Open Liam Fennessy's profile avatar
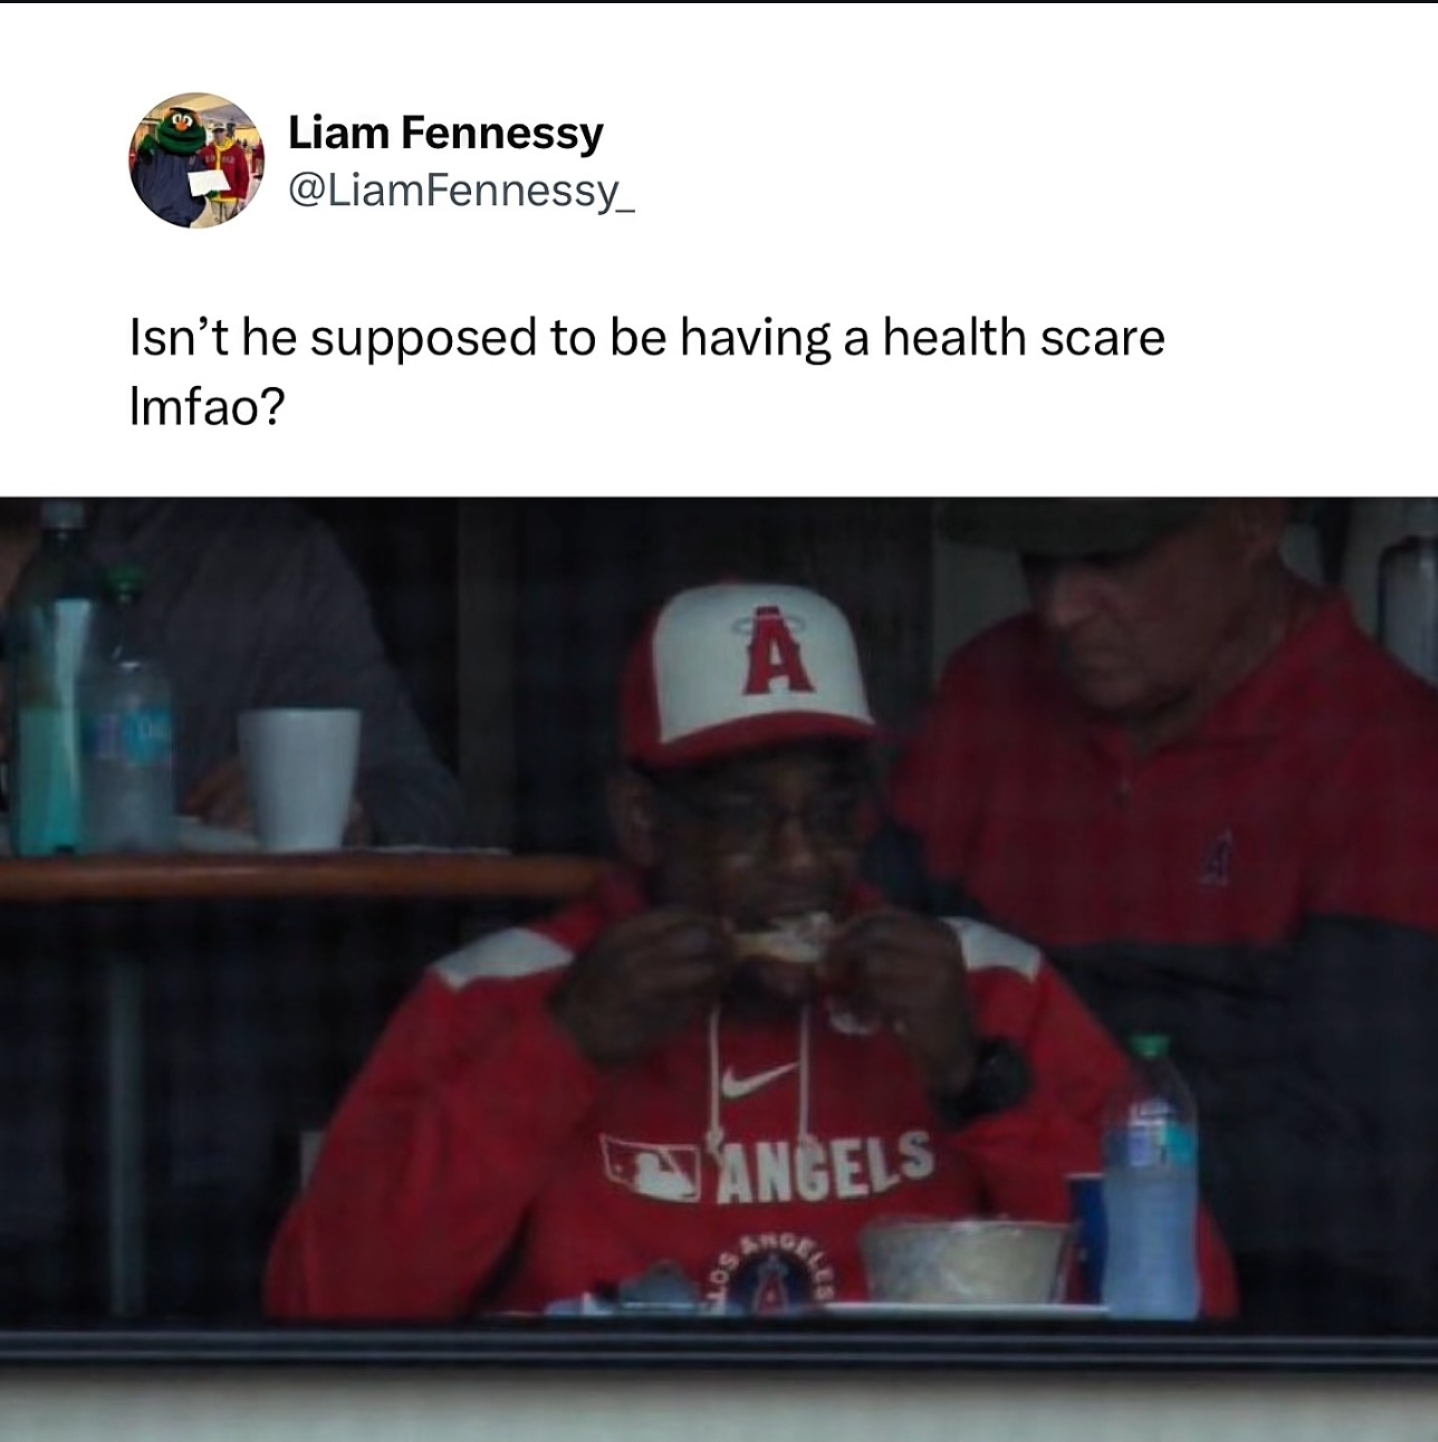Viewport: 1438px width, 1442px height. [x=197, y=160]
